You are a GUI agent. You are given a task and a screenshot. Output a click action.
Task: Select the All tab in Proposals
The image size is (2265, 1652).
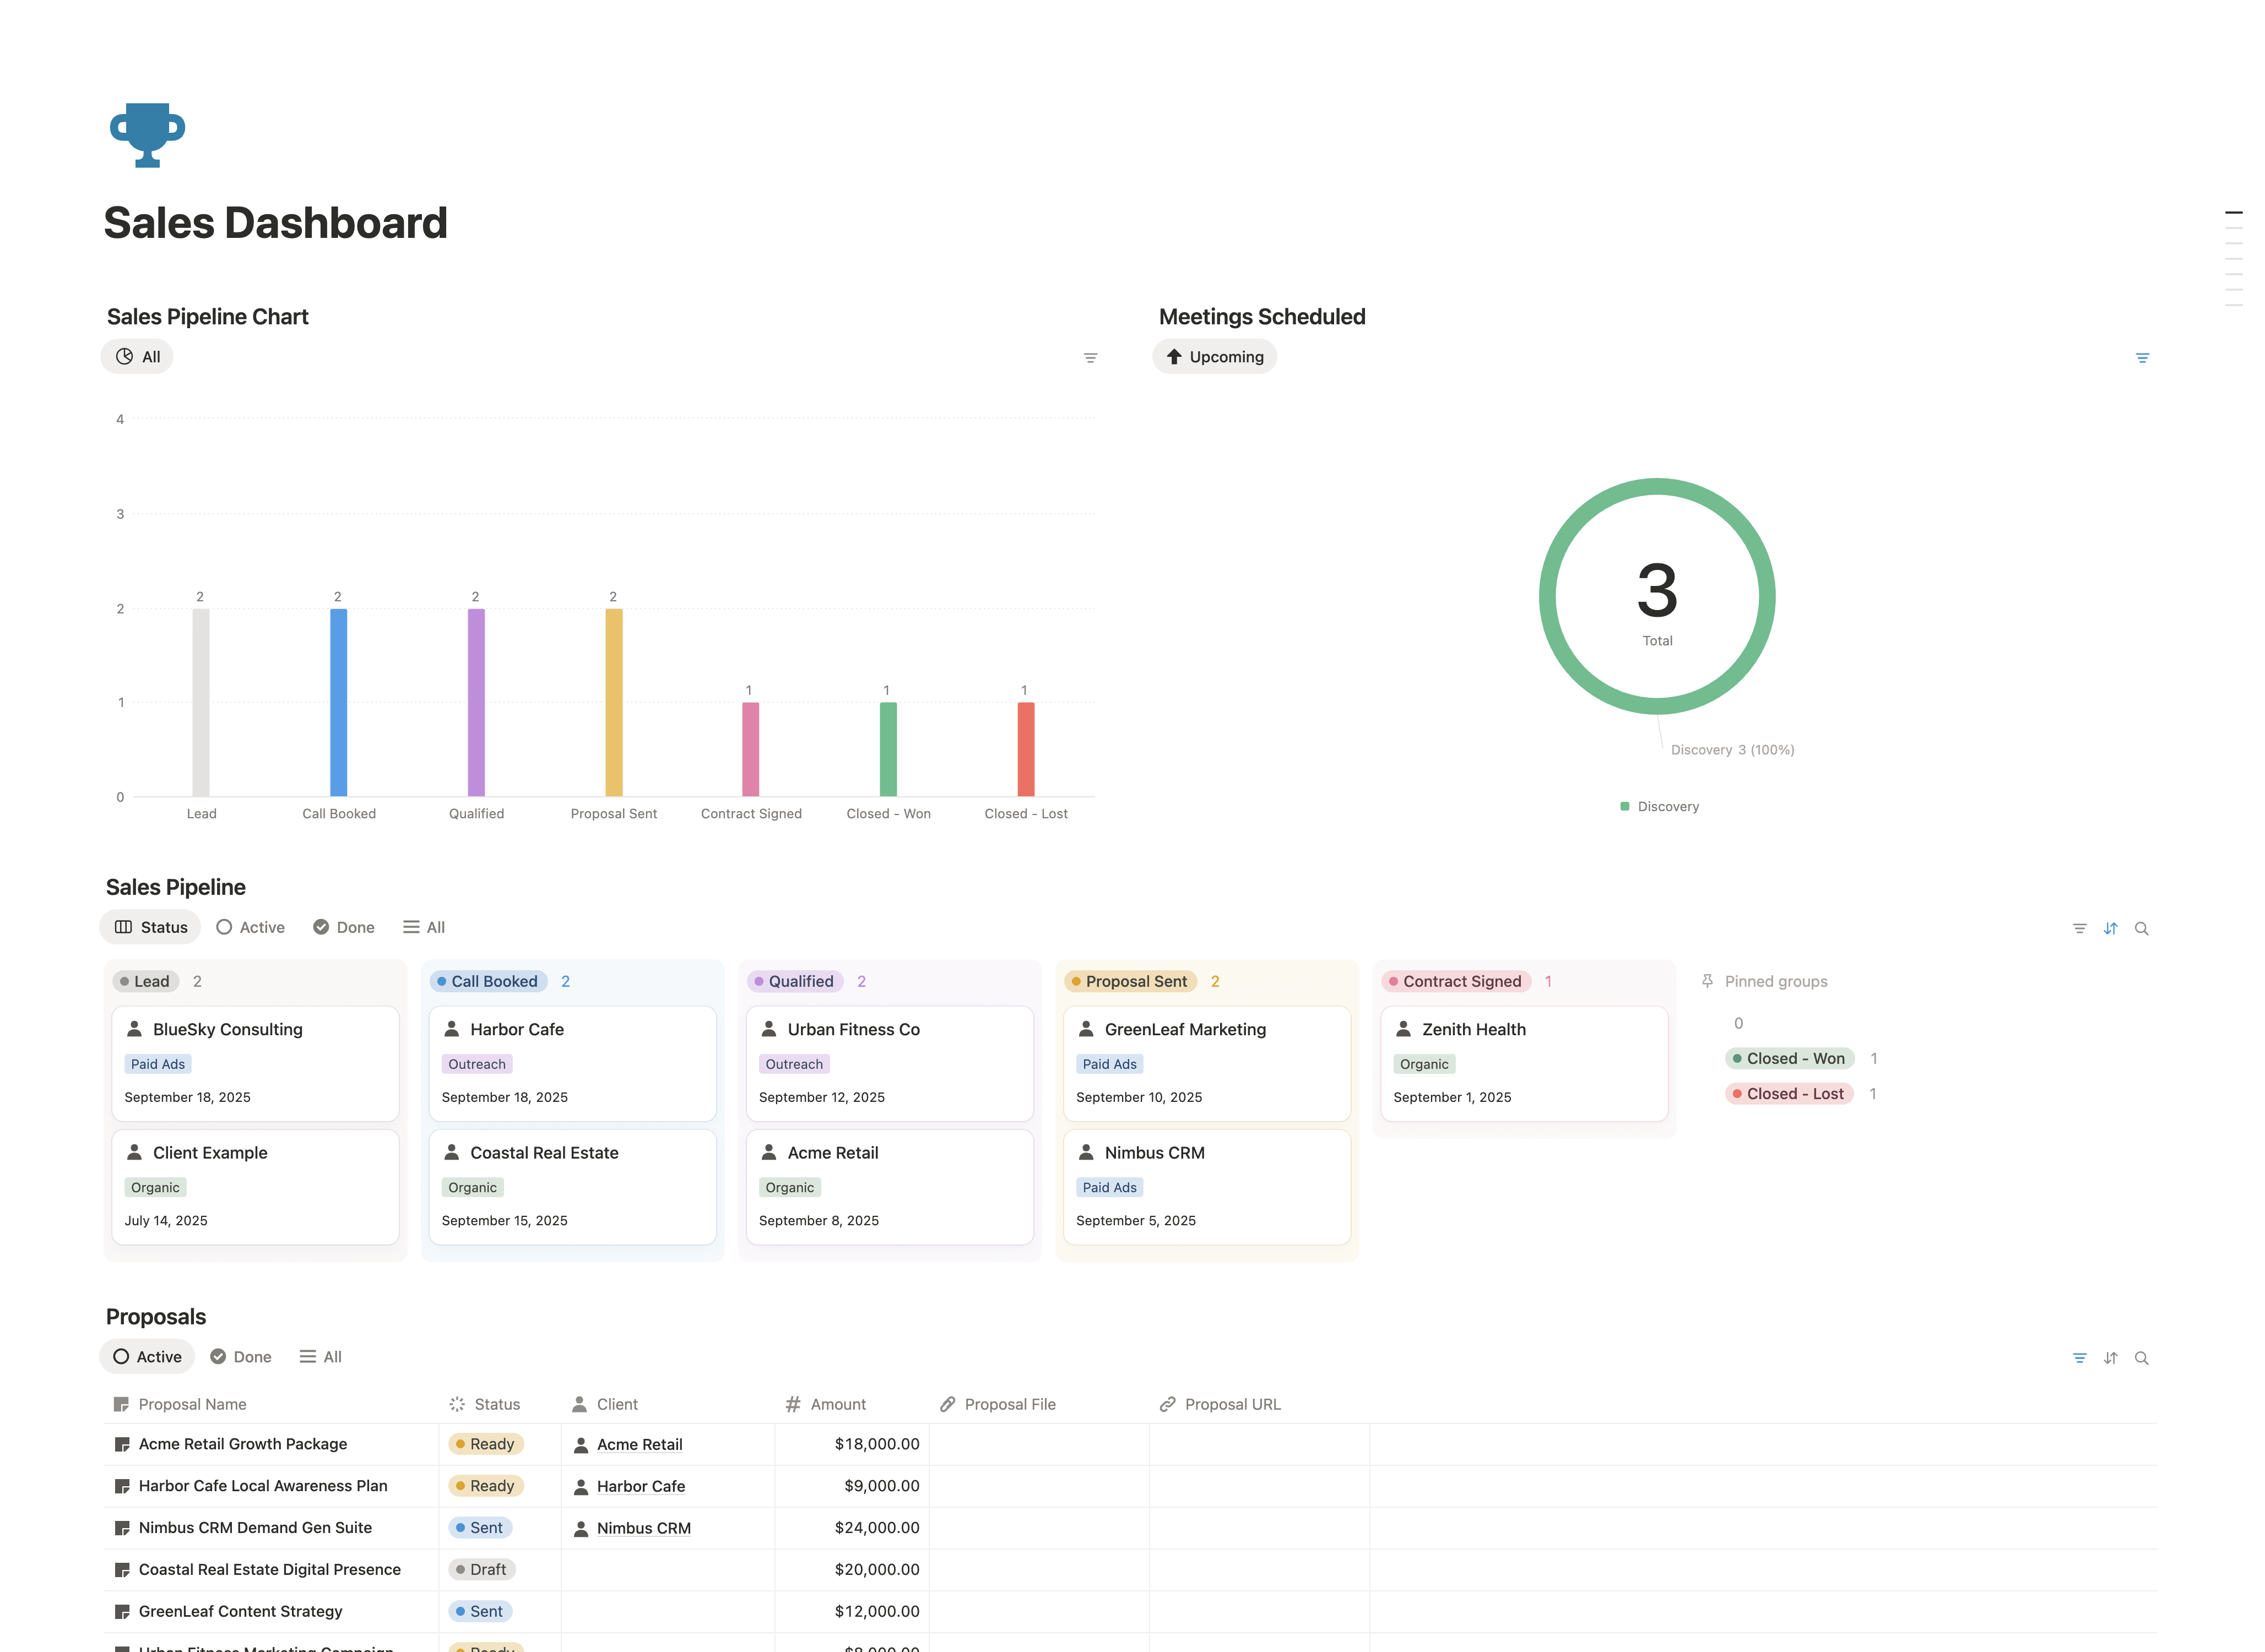click(321, 1357)
